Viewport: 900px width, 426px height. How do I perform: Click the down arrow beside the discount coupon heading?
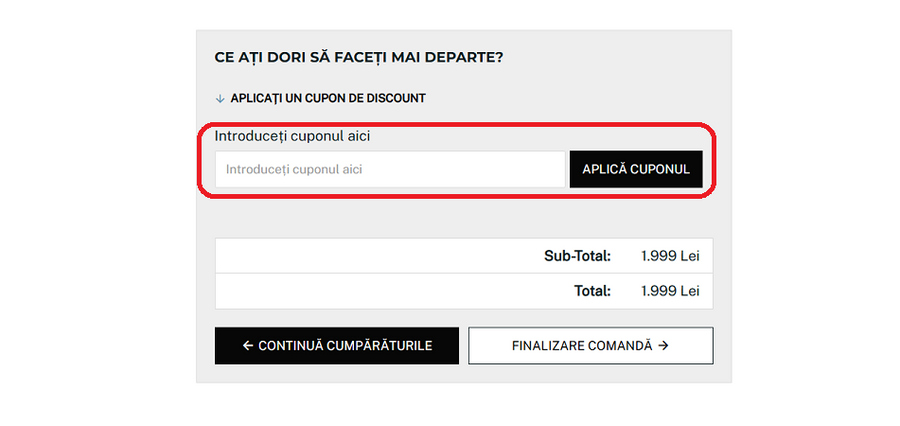220,98
